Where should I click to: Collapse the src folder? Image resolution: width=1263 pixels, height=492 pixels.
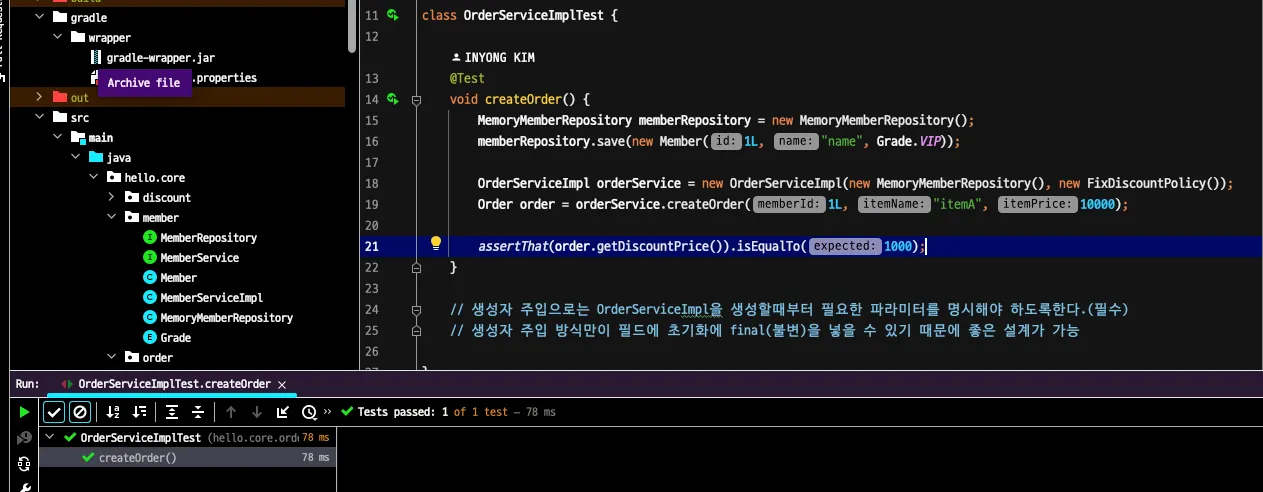tap(39, 117)
